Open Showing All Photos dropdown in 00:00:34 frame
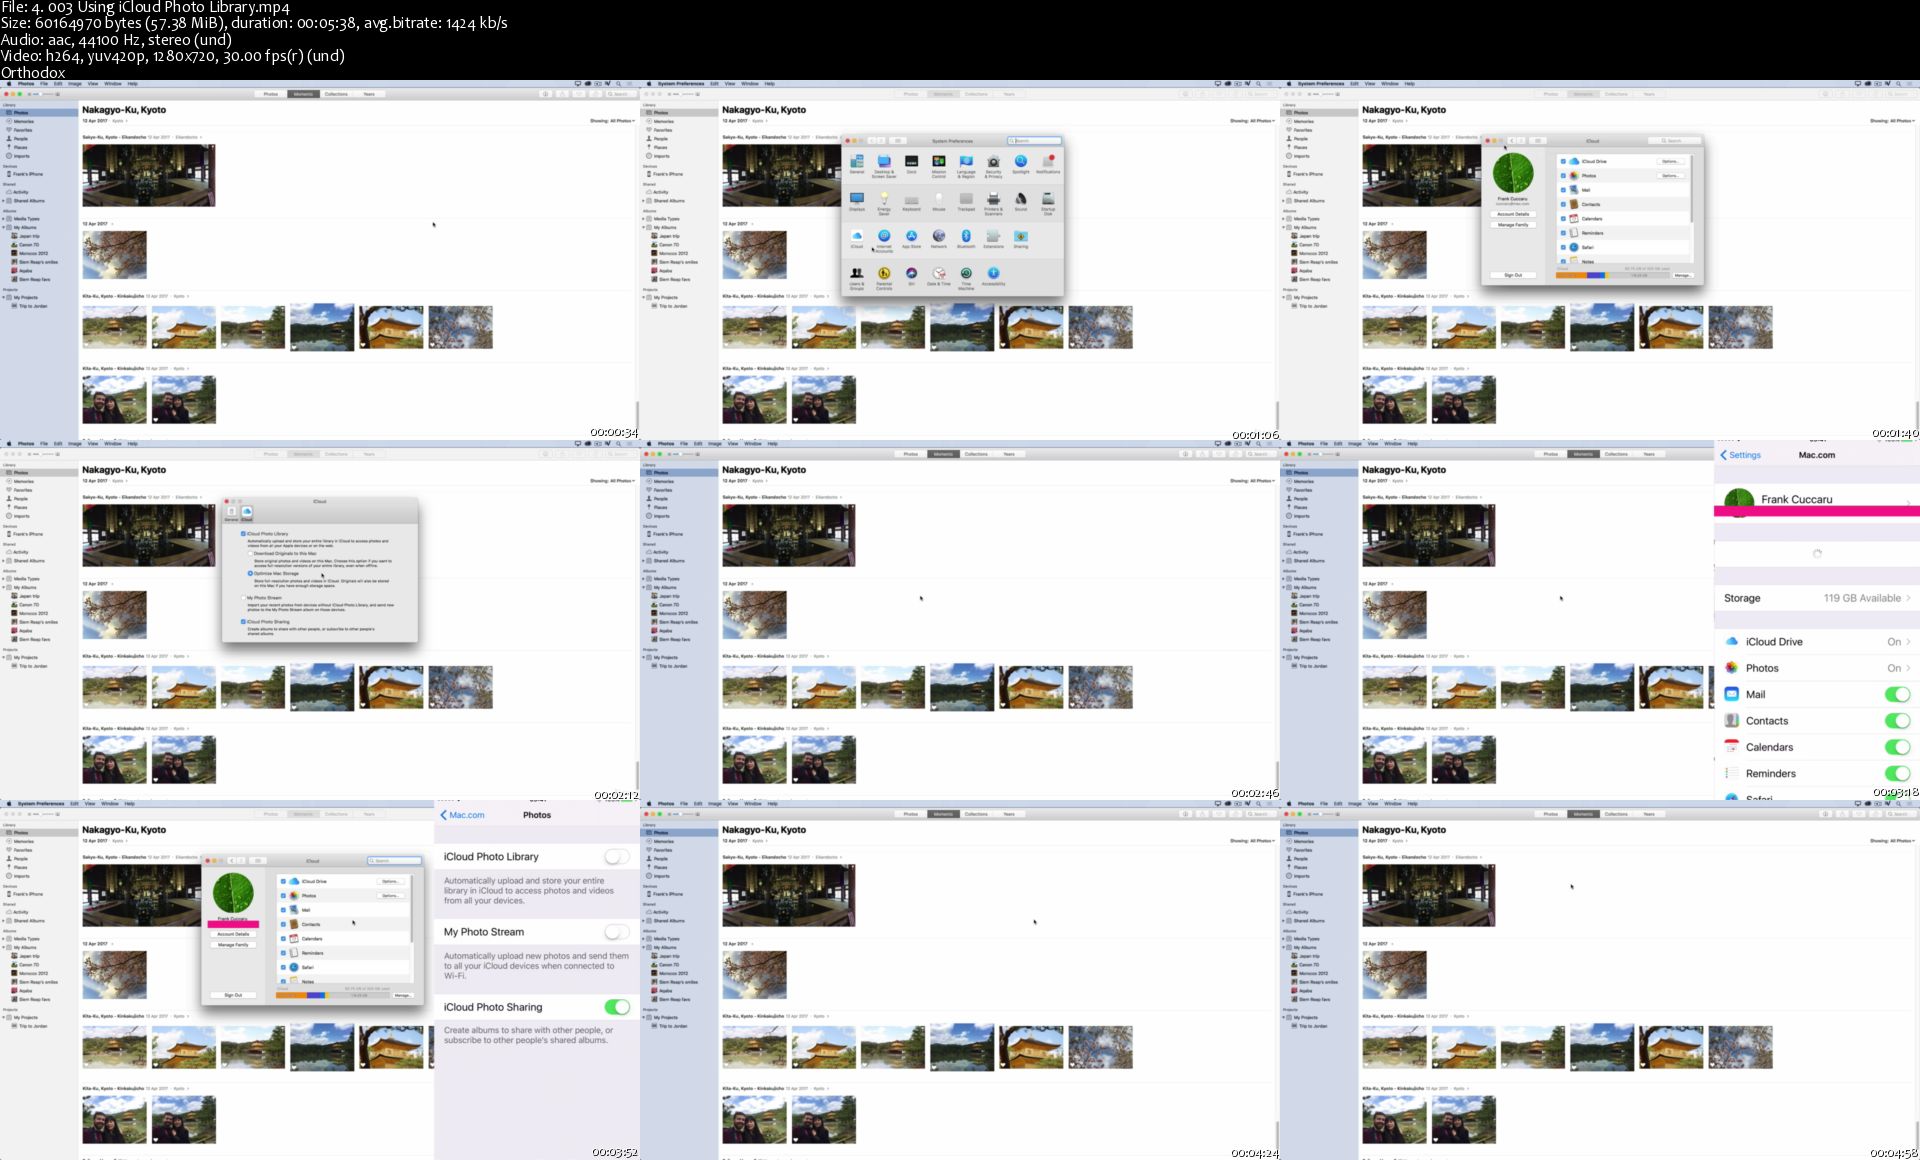The image size is (1920, 1160). click(611, 121)
